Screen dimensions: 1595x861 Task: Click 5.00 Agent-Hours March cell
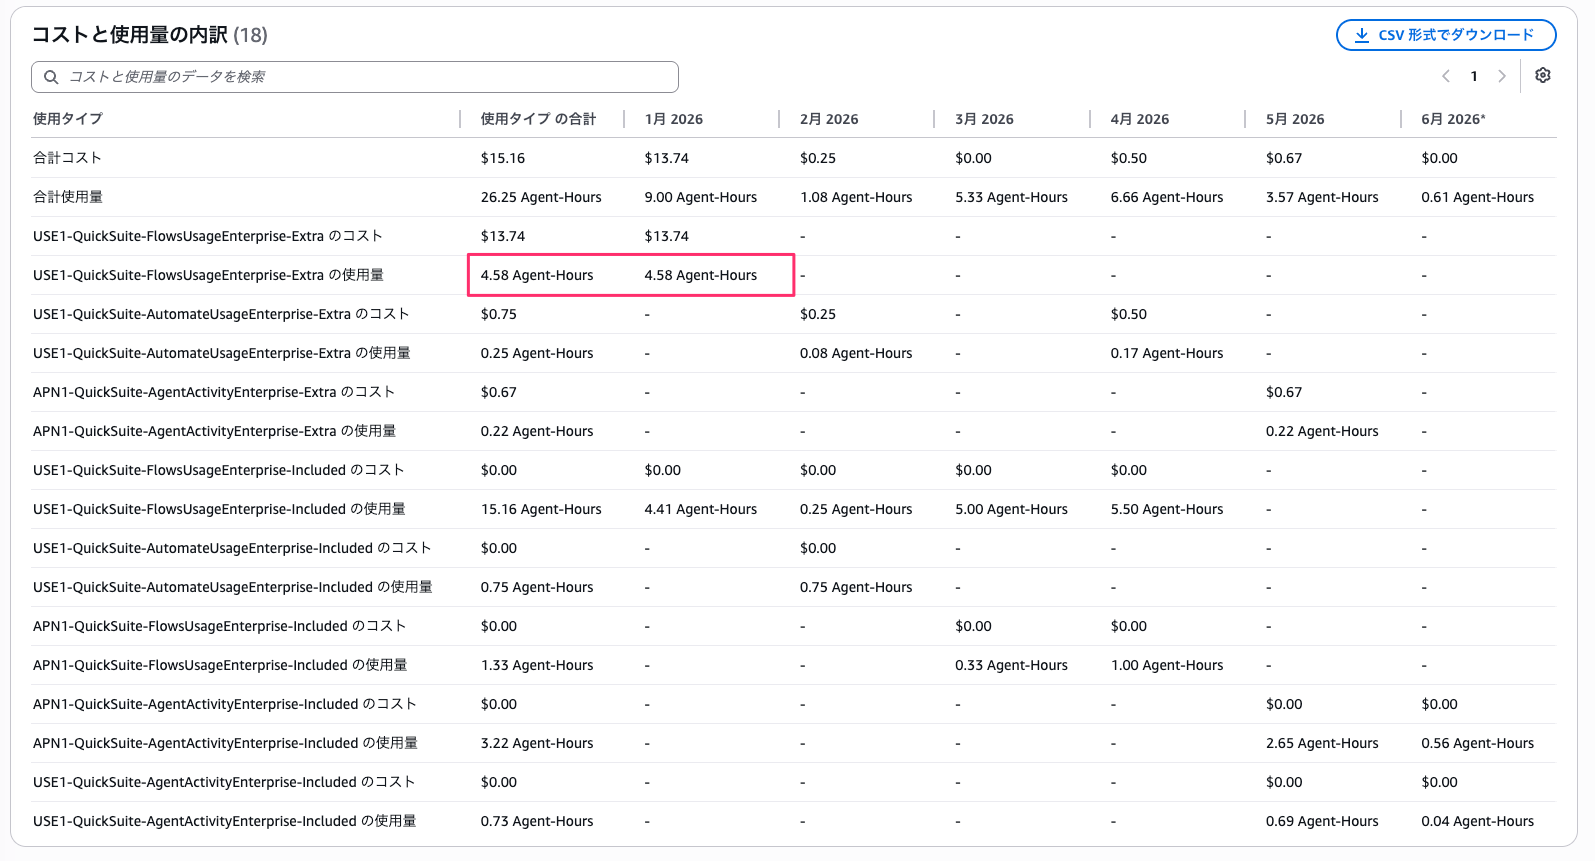pyautogui.click(x=1011, y=509)
